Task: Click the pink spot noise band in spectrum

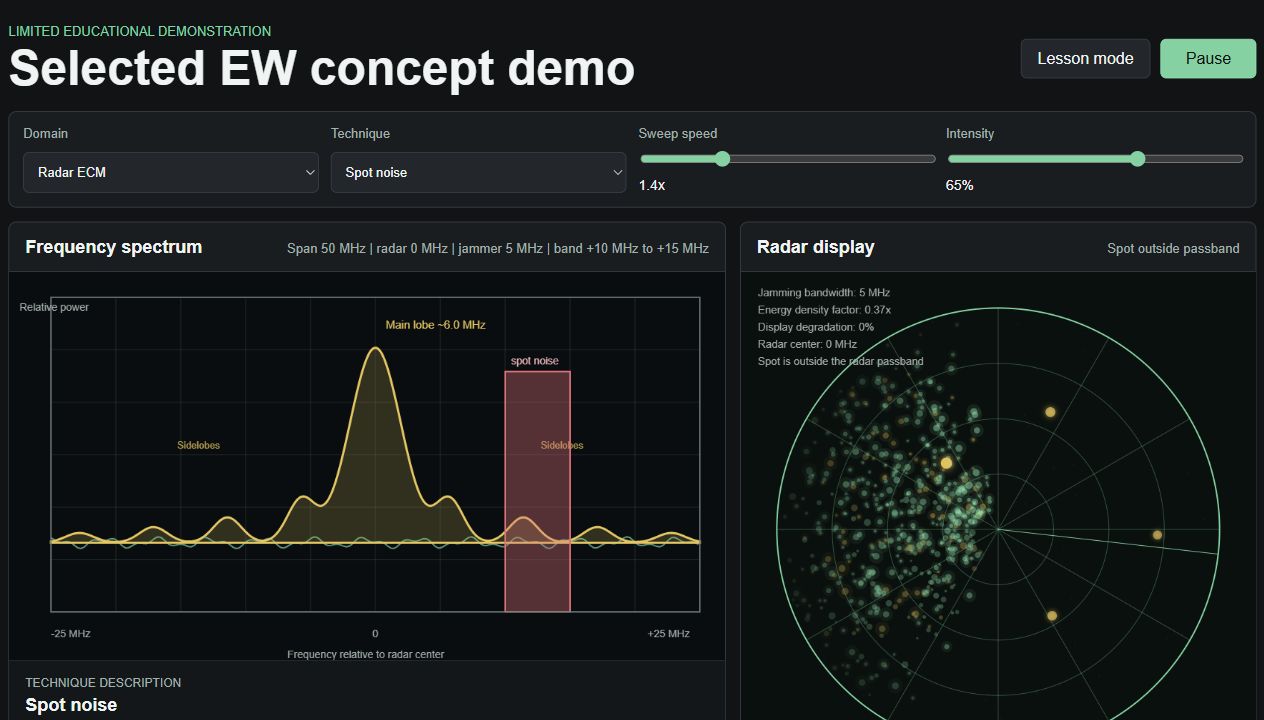Action: tap(537, 491)
